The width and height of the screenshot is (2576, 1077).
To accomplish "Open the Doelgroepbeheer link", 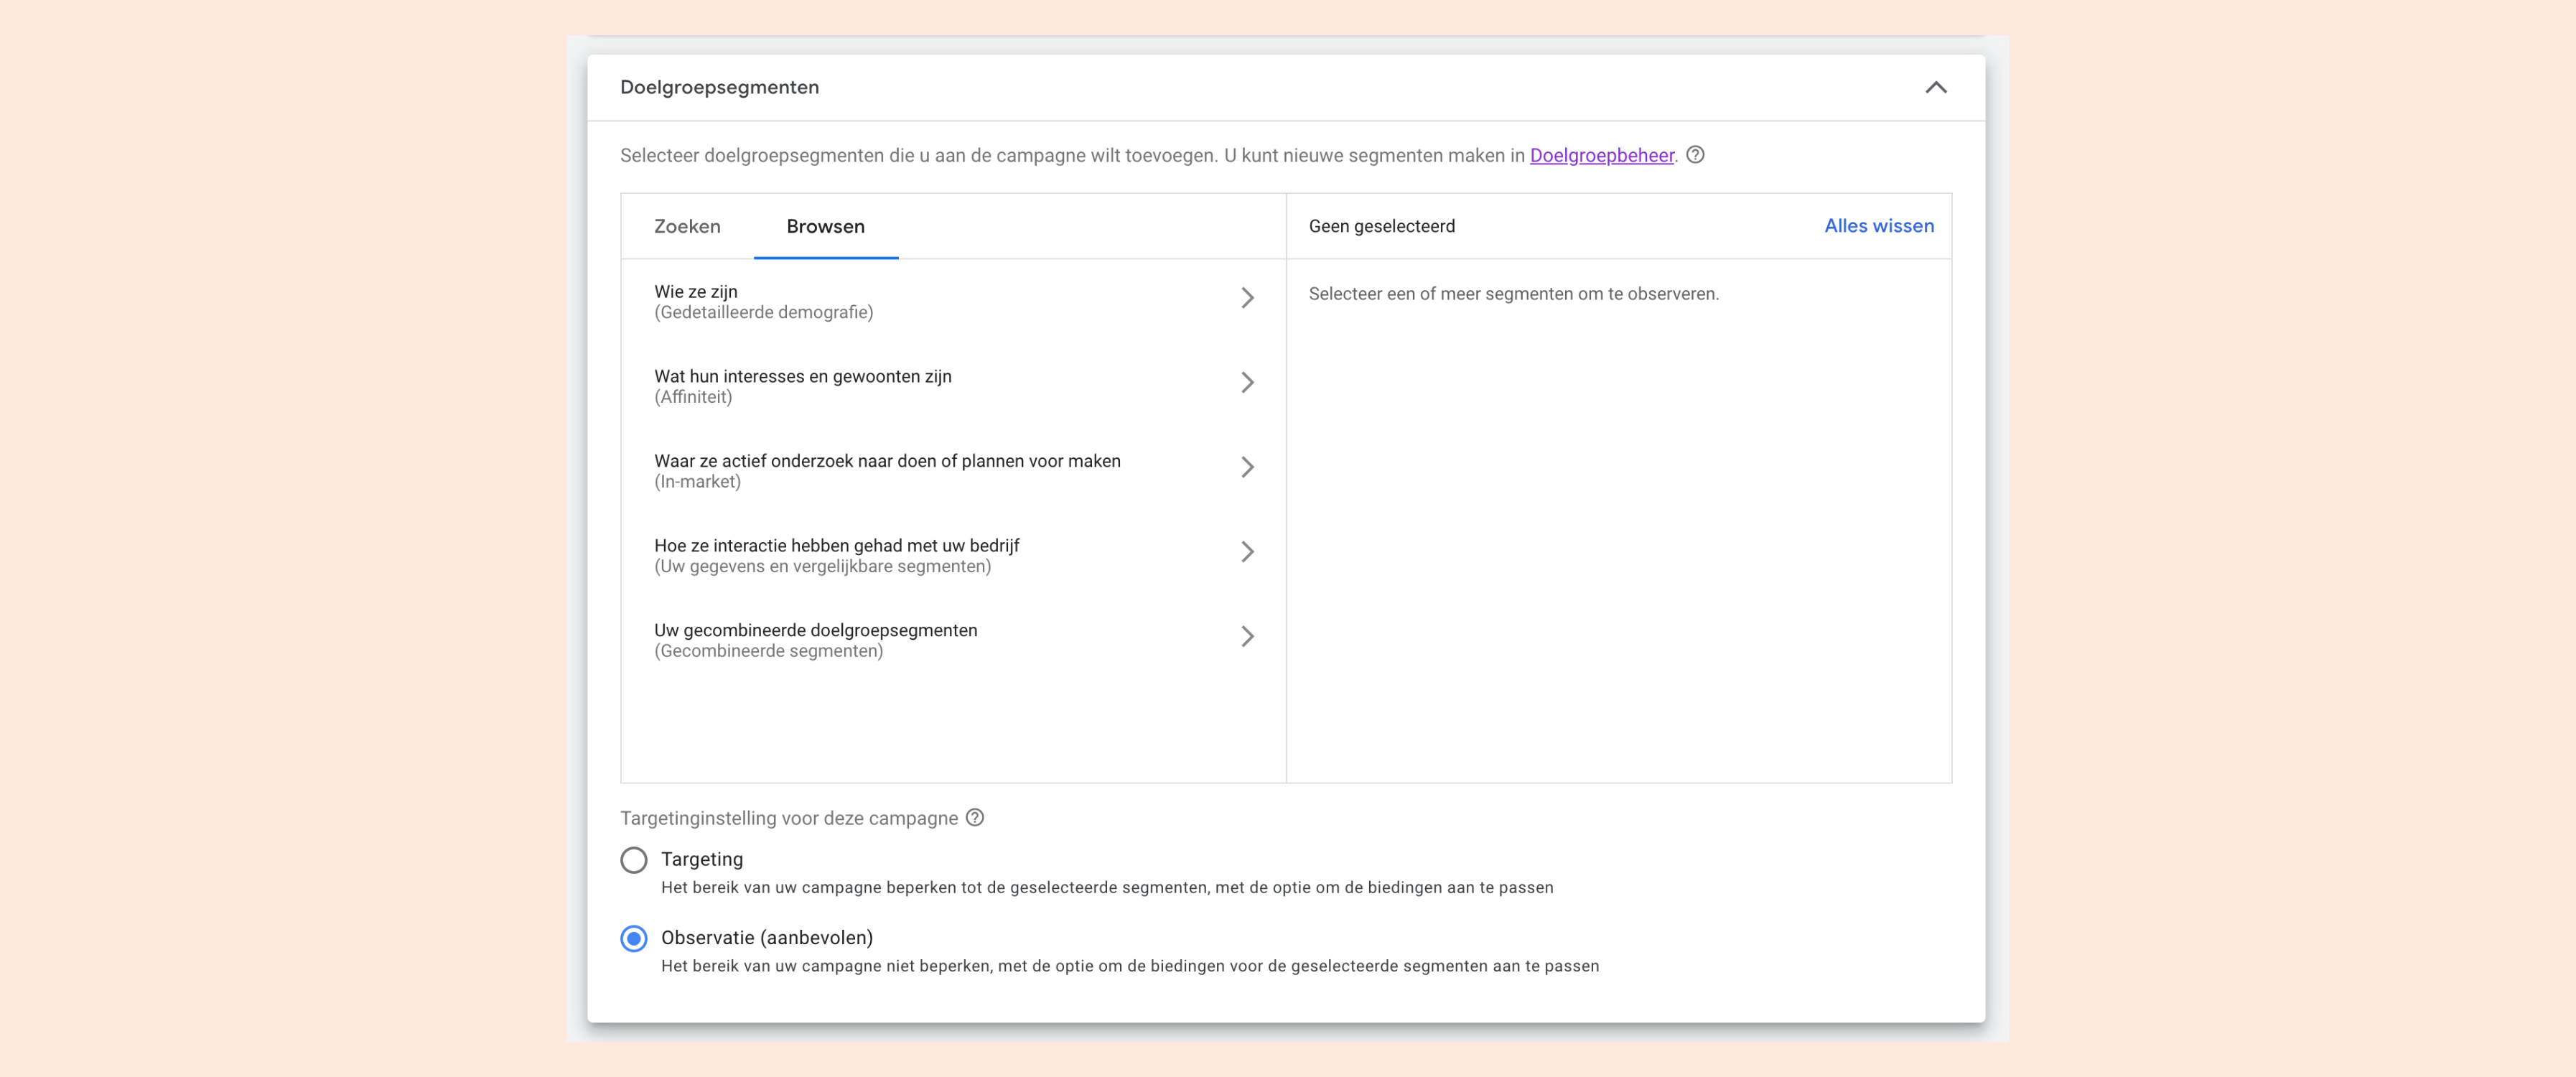I will [1601, 155].
